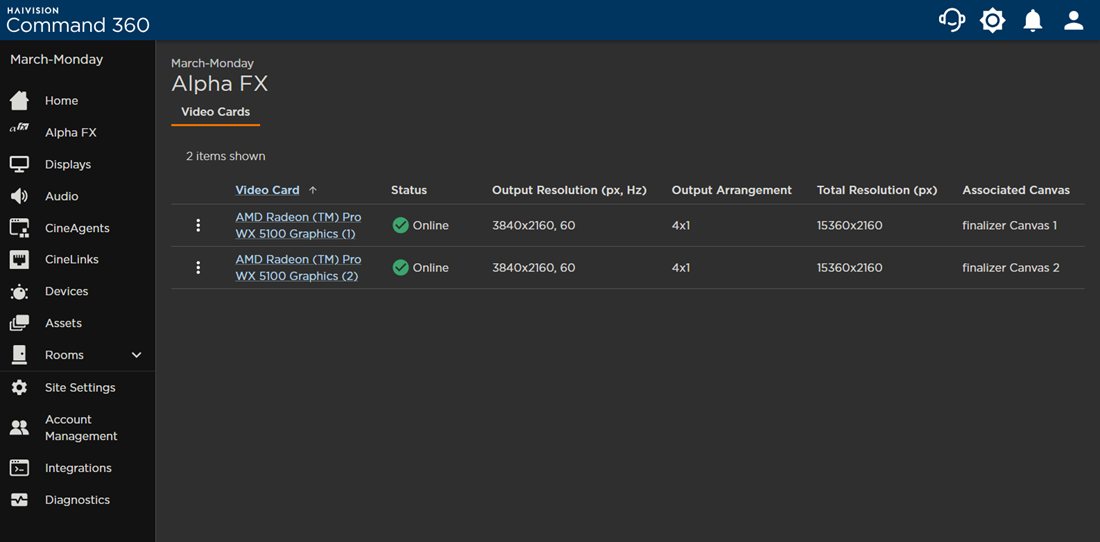
Task: Click the Alpha FX sidebar icon
Action: coord(20,129)
